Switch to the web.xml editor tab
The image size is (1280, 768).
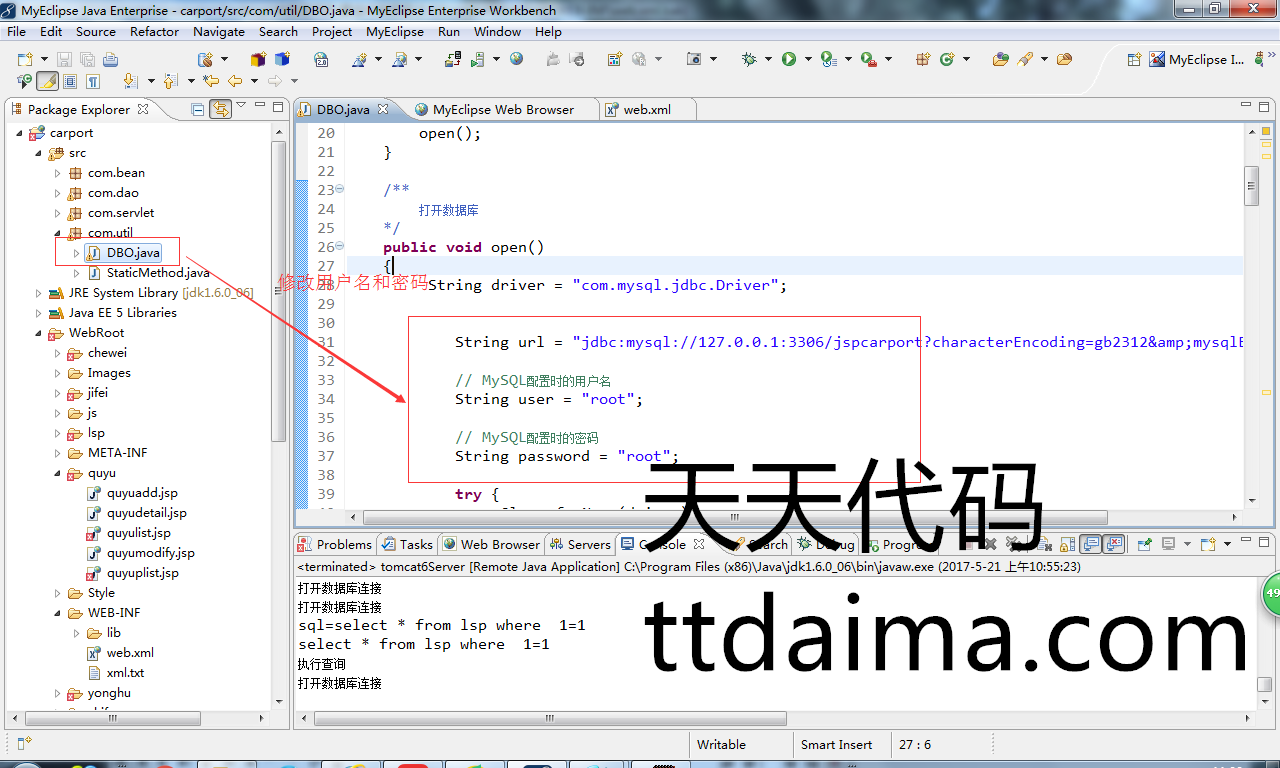click(646, 109)
